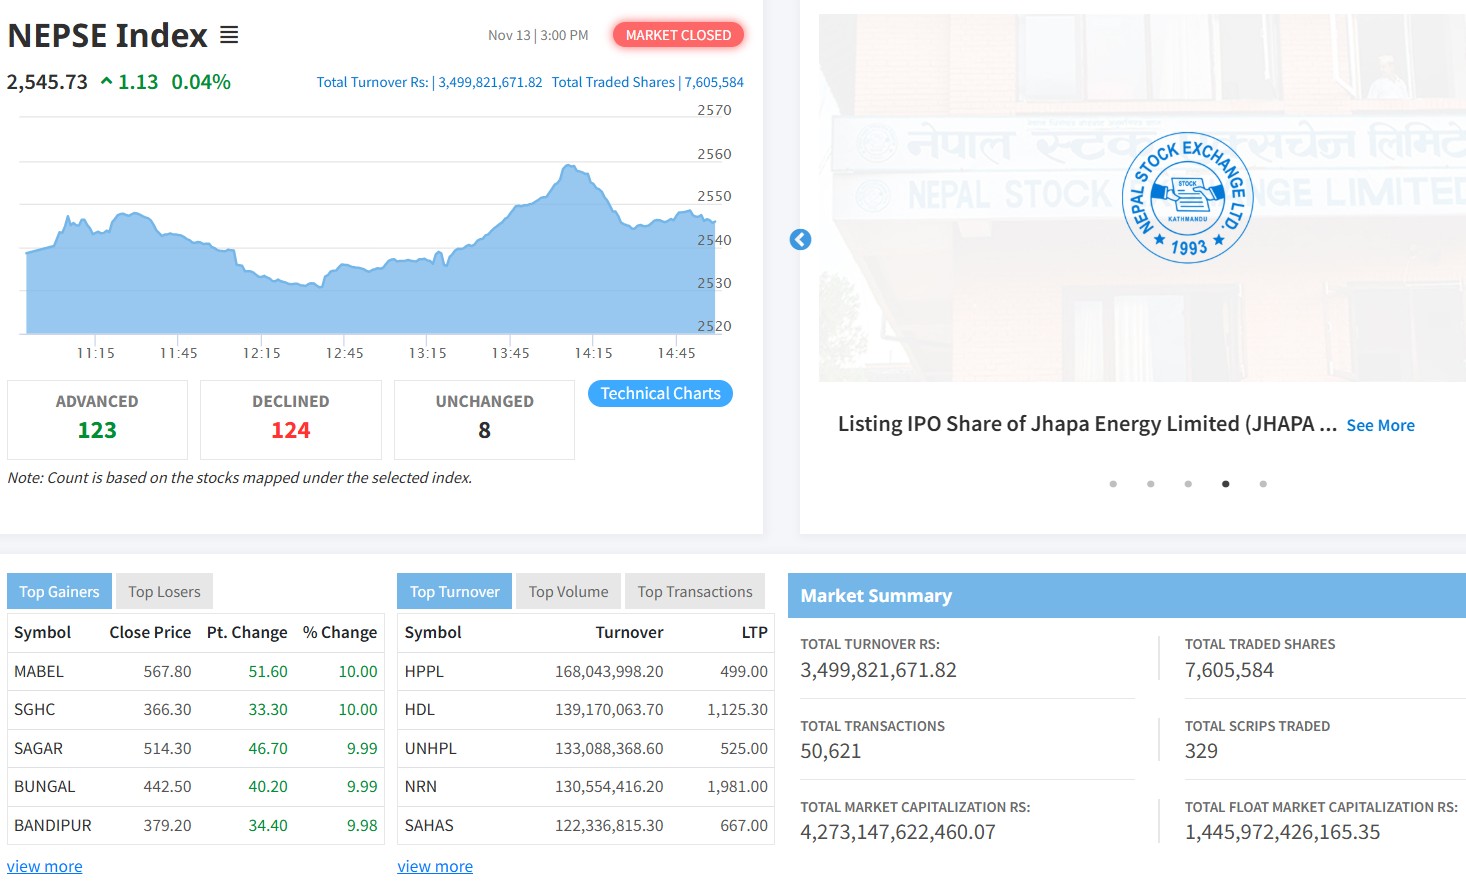This screenshot has height=895, width=1466.
Task: Click view more under Top Gainers table
Action: 45,867
